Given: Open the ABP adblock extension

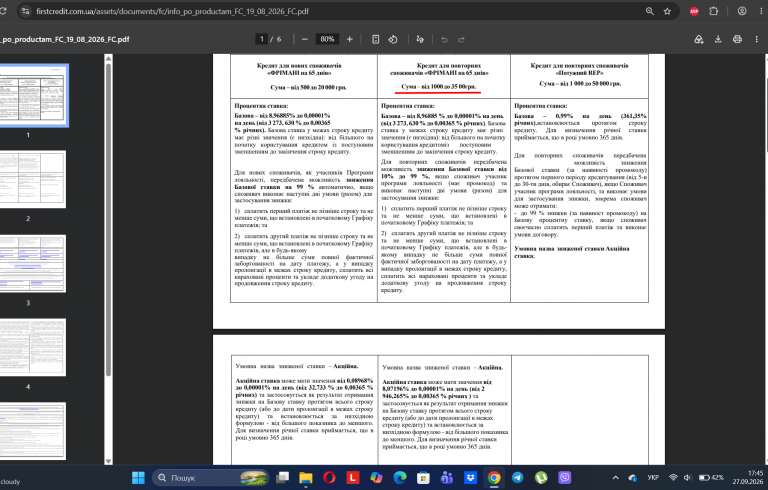Looking at the screenshot, I should coord(694,11).
